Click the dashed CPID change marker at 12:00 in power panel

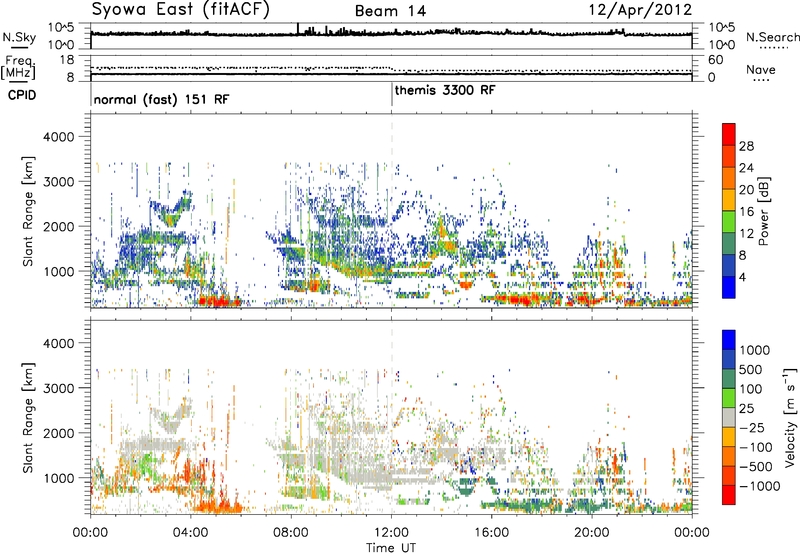coord(392,211)
